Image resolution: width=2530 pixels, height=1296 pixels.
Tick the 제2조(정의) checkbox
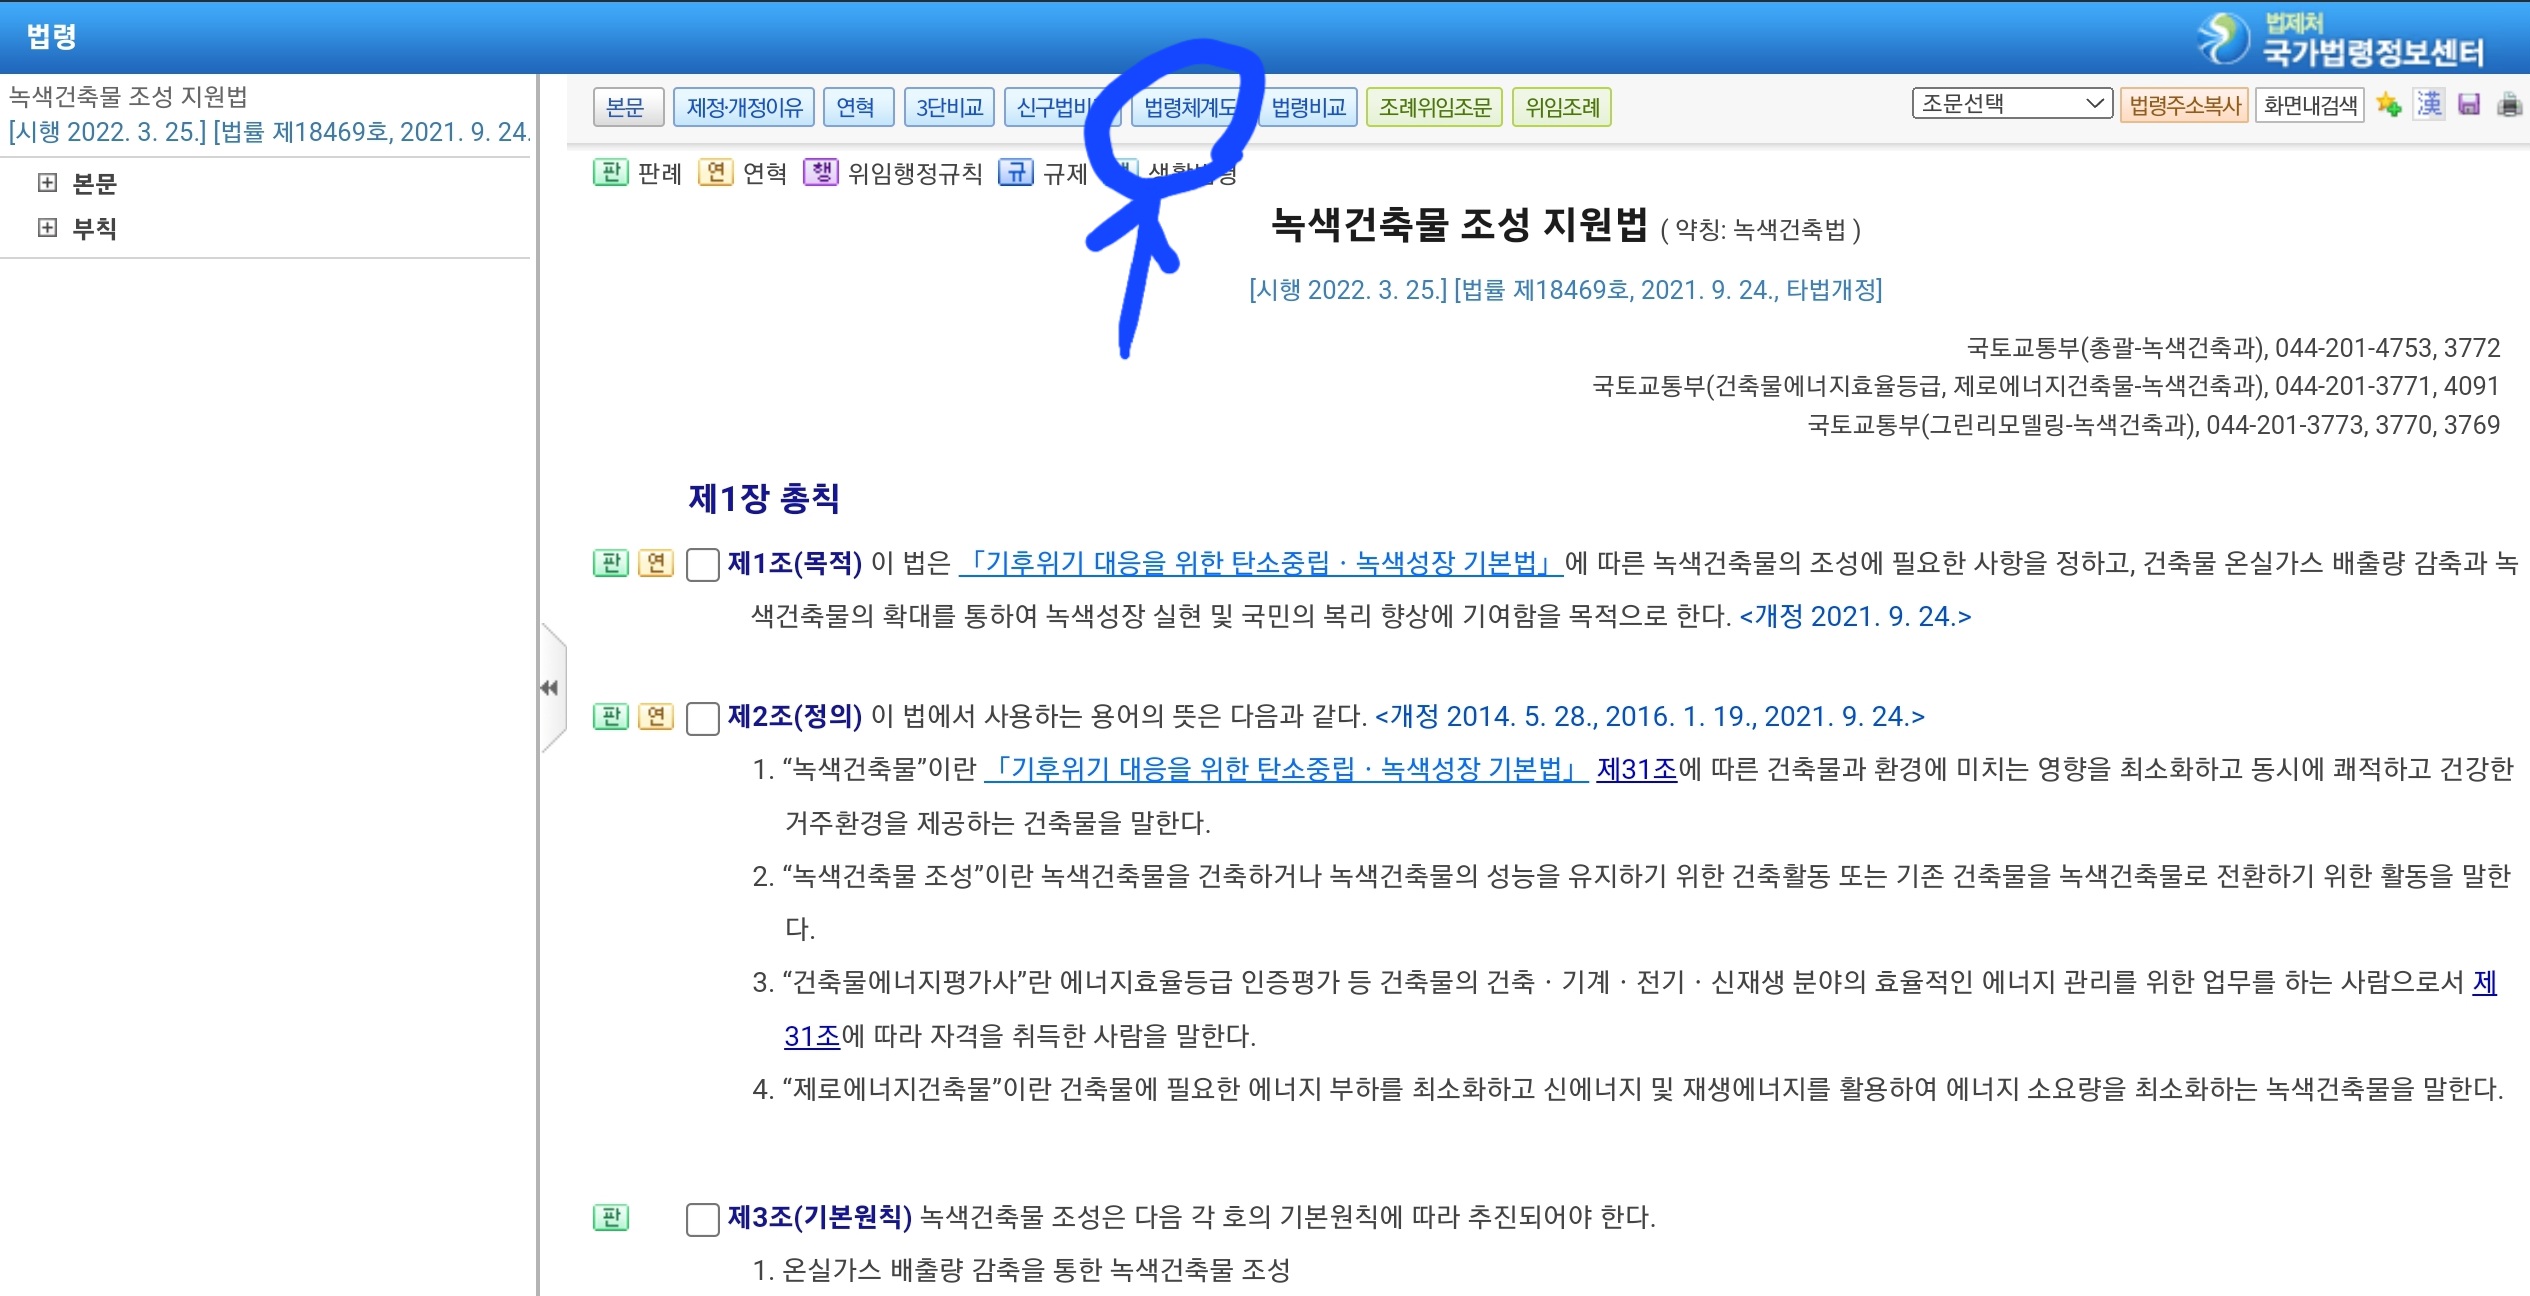click(x=703, y=717)
